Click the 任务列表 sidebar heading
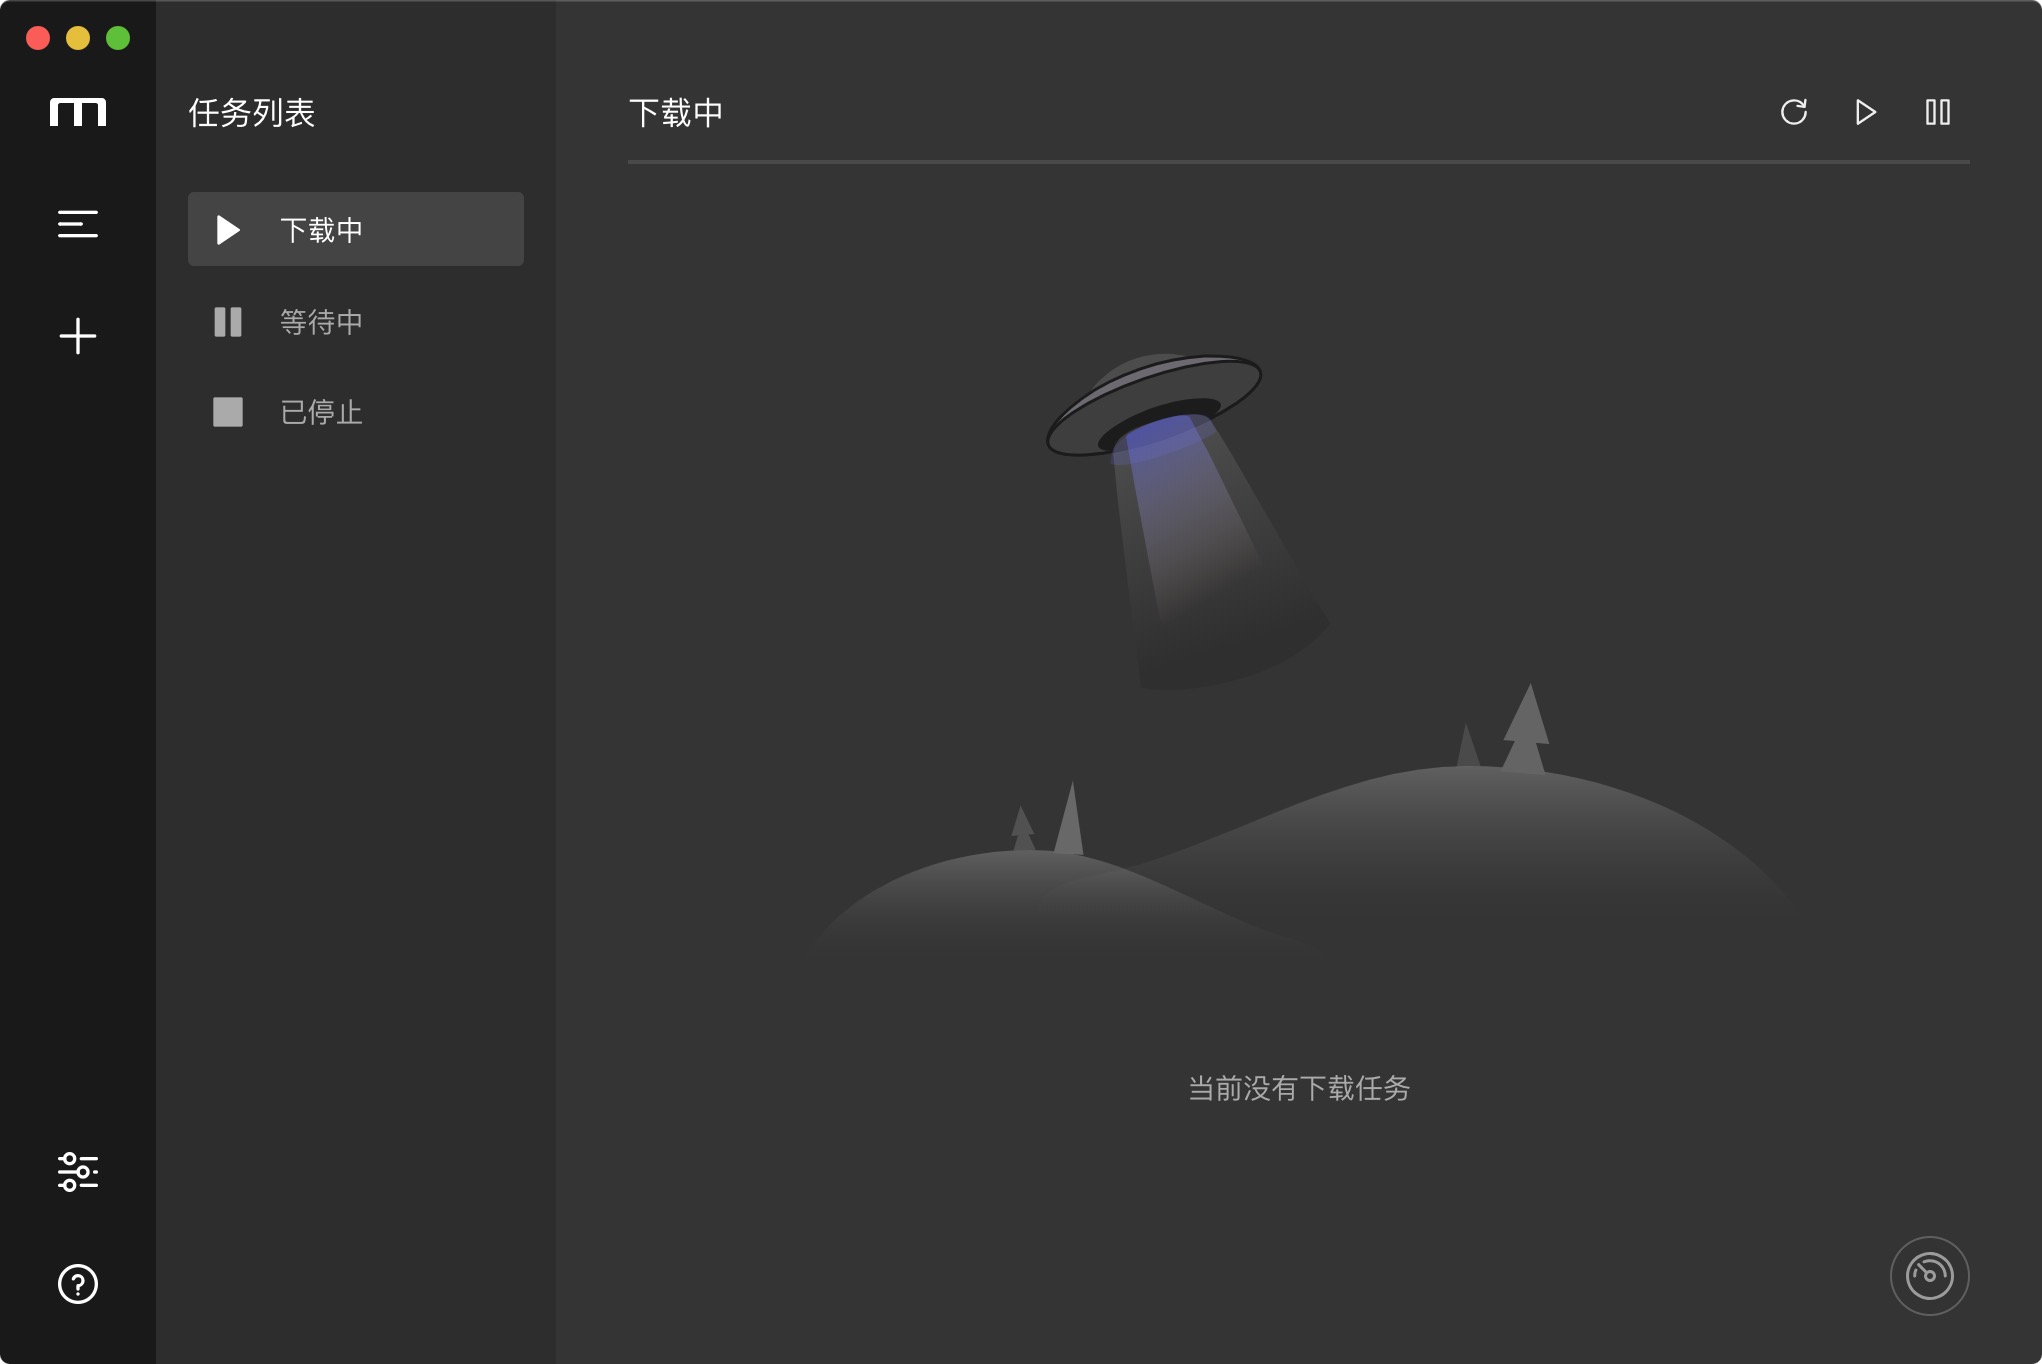 coord(252,113)
